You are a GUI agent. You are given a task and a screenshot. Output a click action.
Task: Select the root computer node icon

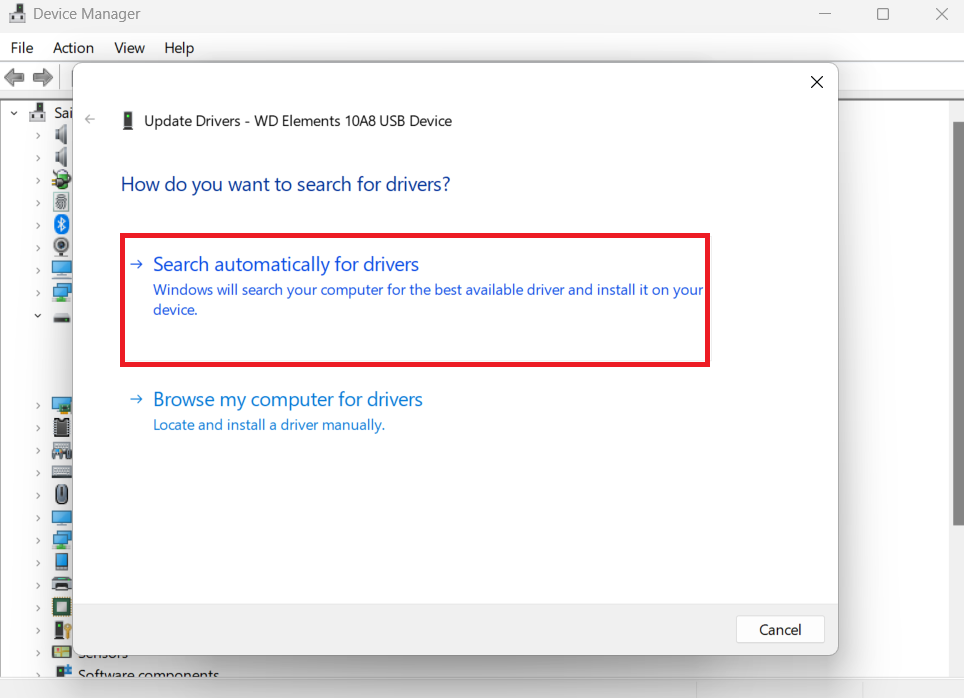(x=38, y=112)
